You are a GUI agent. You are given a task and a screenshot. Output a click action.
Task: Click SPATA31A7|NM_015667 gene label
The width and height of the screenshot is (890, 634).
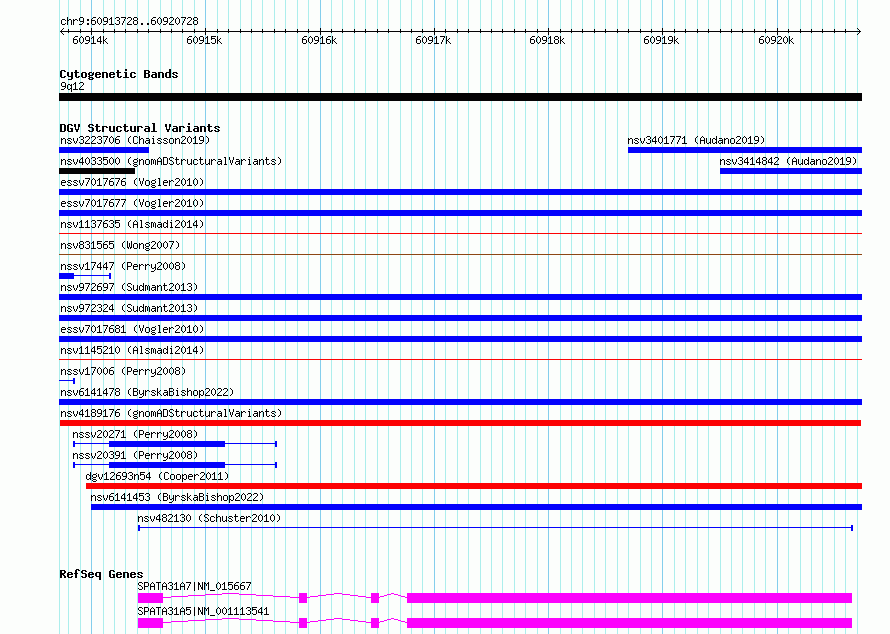(194, 586)
